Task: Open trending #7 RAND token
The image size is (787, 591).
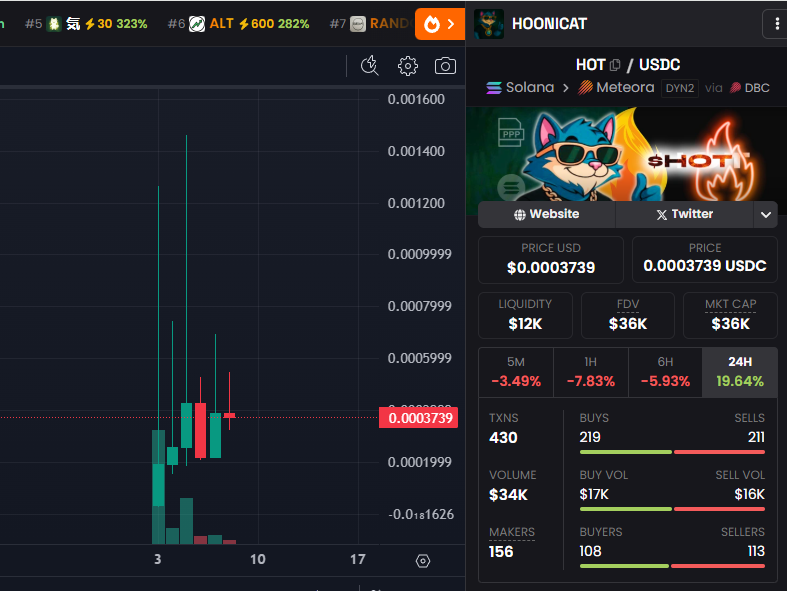Action: [x=371, y=24]
